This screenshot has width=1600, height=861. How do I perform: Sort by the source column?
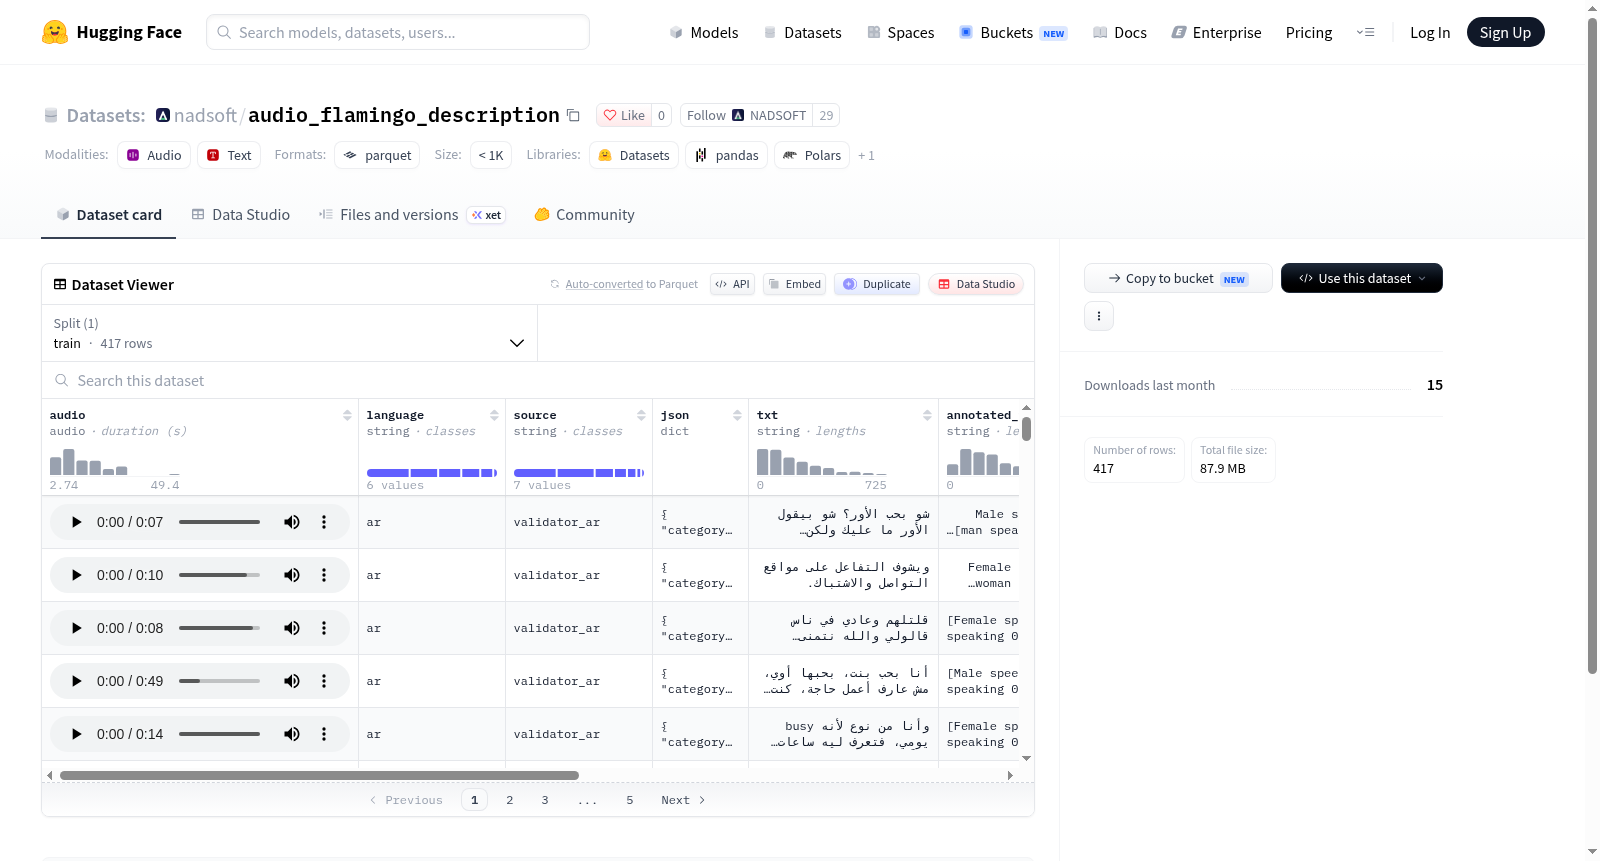tap(641, 415)
